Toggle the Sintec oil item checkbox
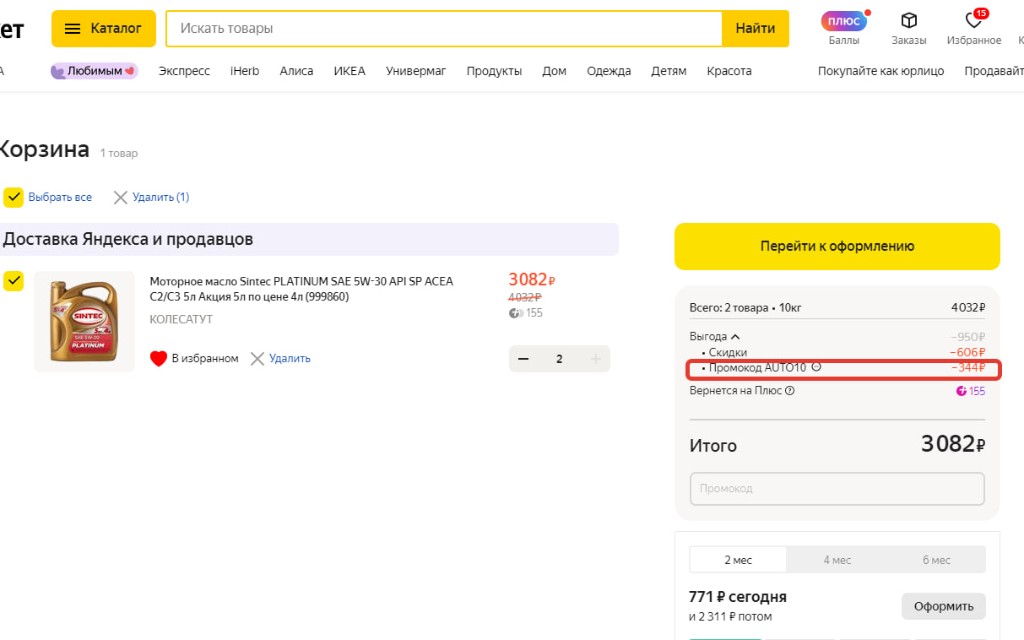This screenshot has height=640, width=1024. tap(14, 281)
